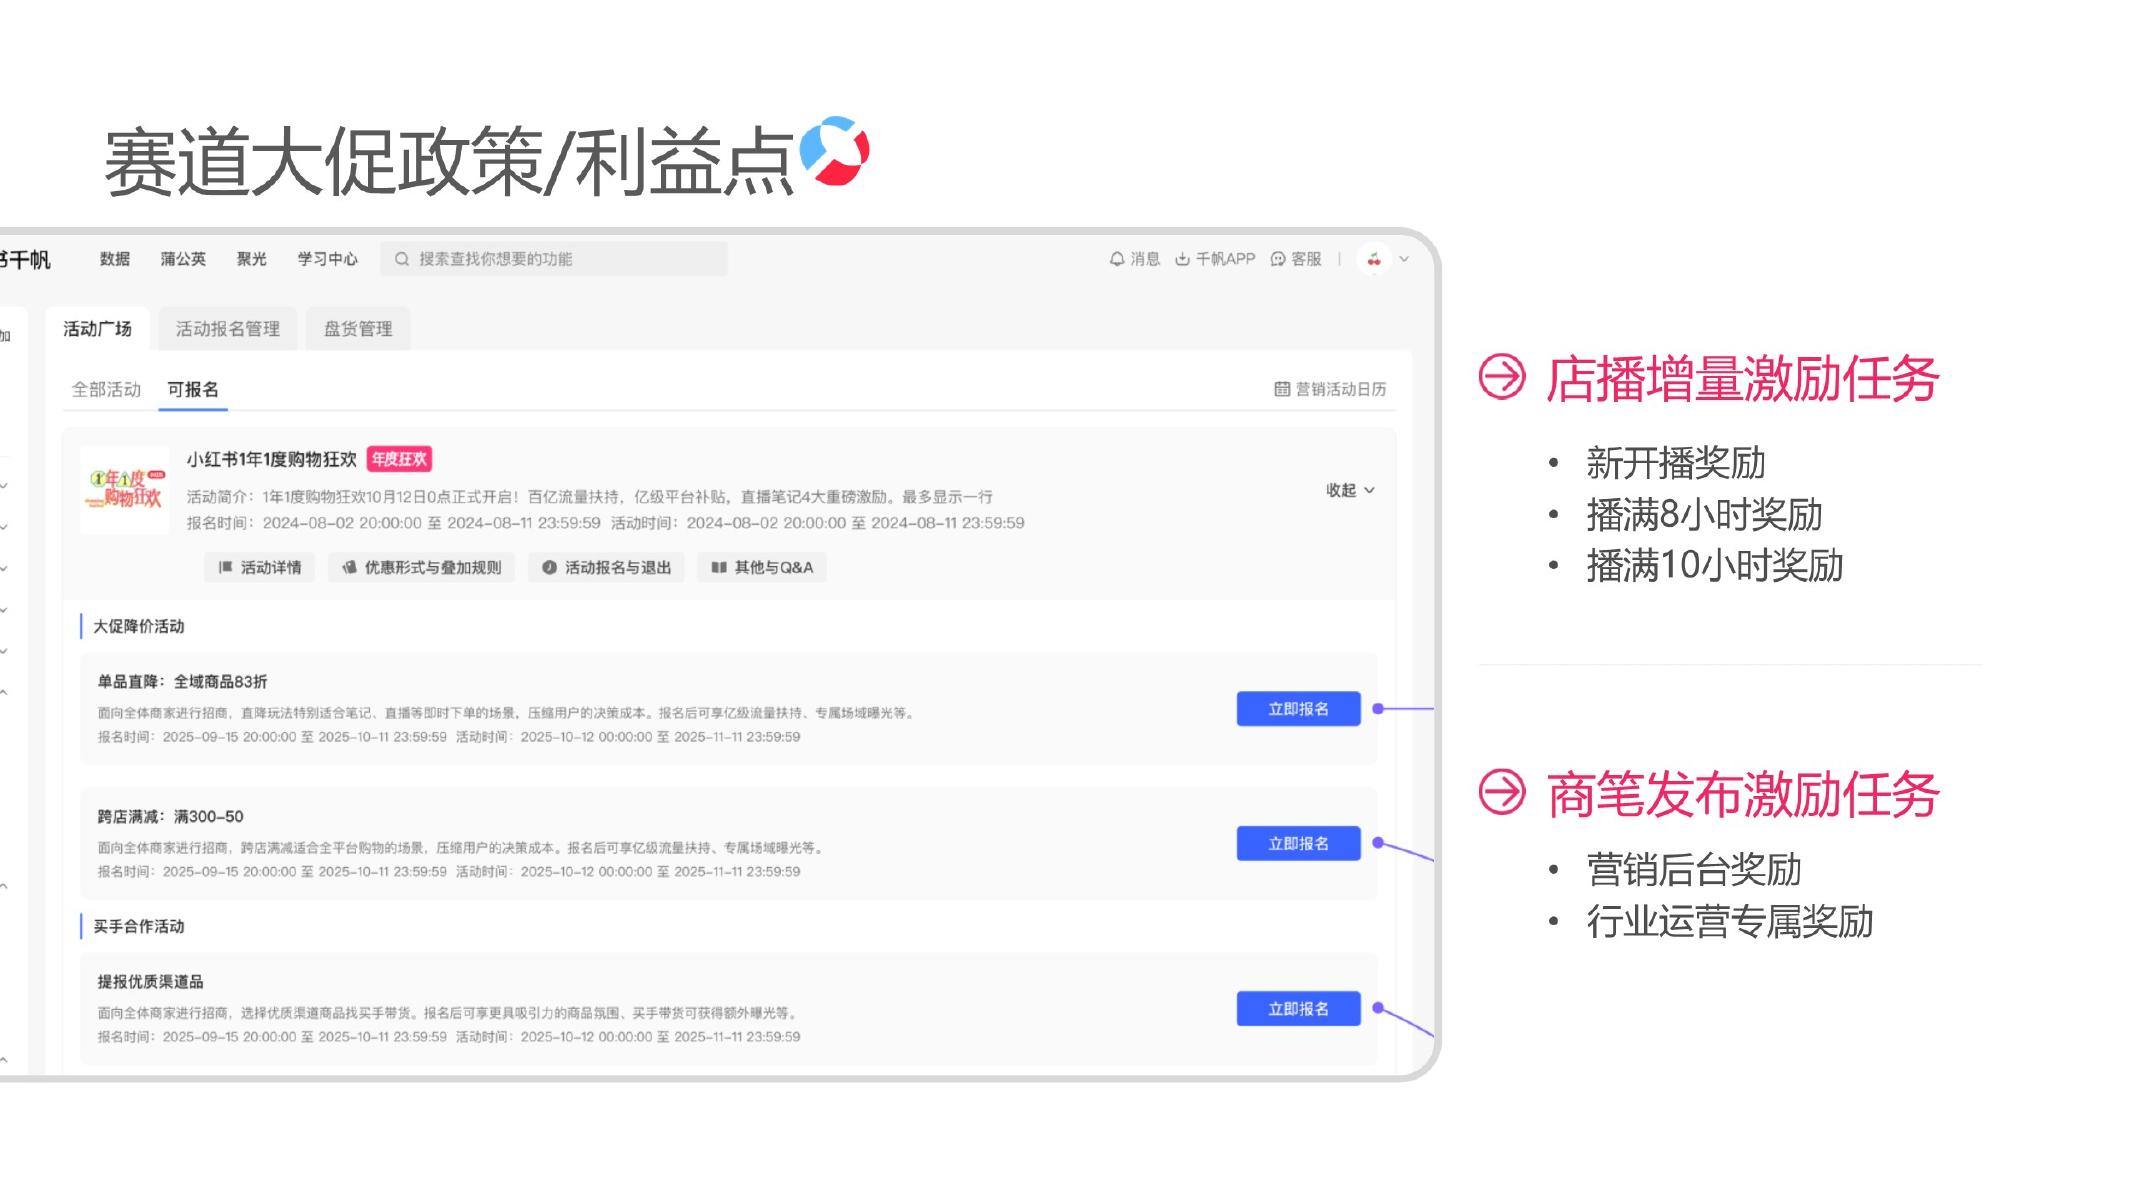This screenshot has height=1200, width=2134.
Task: Click the search magnifier in the search bar
Action: point(401,258)
